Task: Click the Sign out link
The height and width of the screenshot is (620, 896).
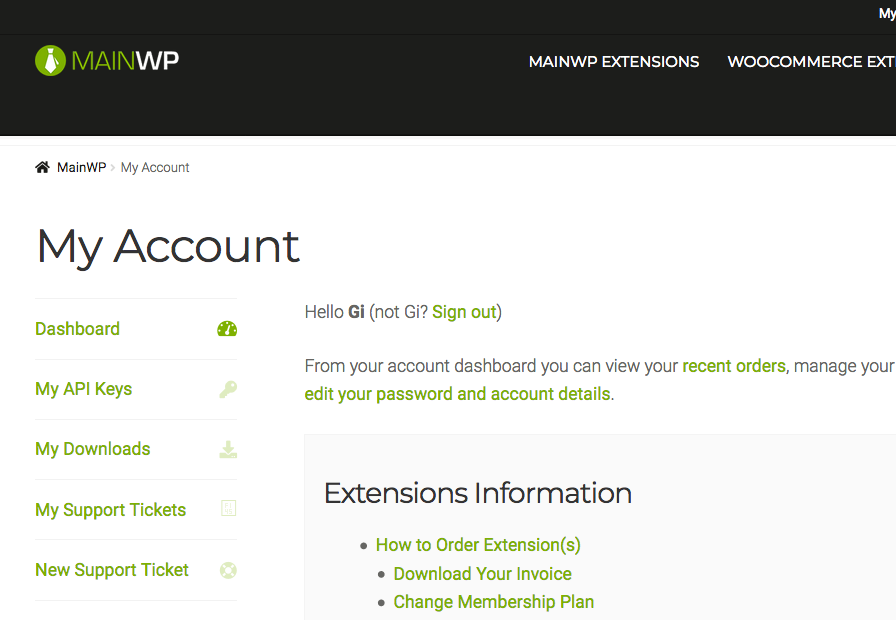Action: click(464, 312)
